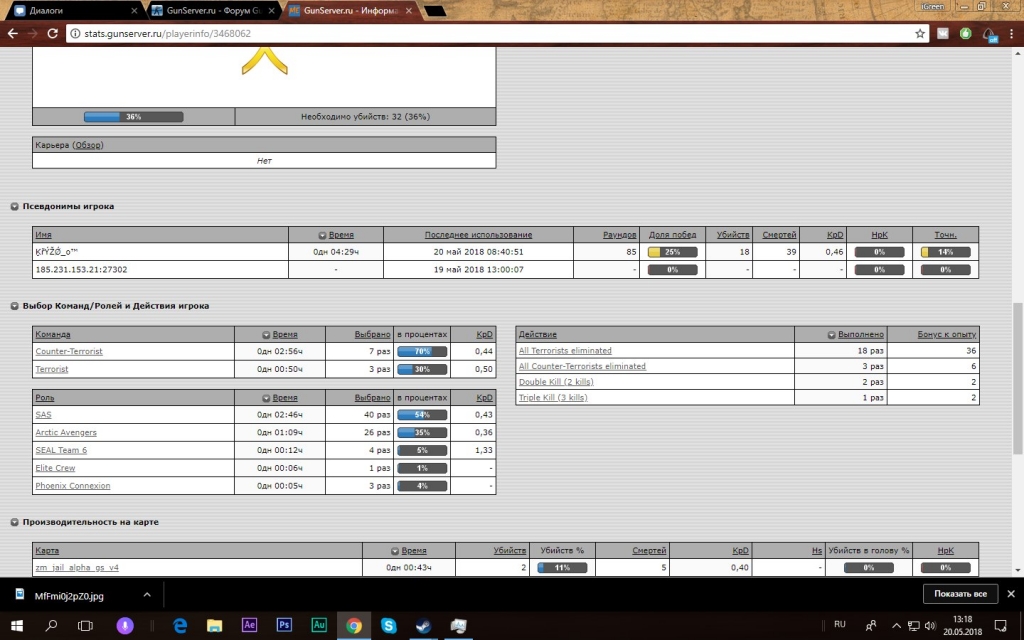Open File Explorer from the taskbar

coord(214,625)
